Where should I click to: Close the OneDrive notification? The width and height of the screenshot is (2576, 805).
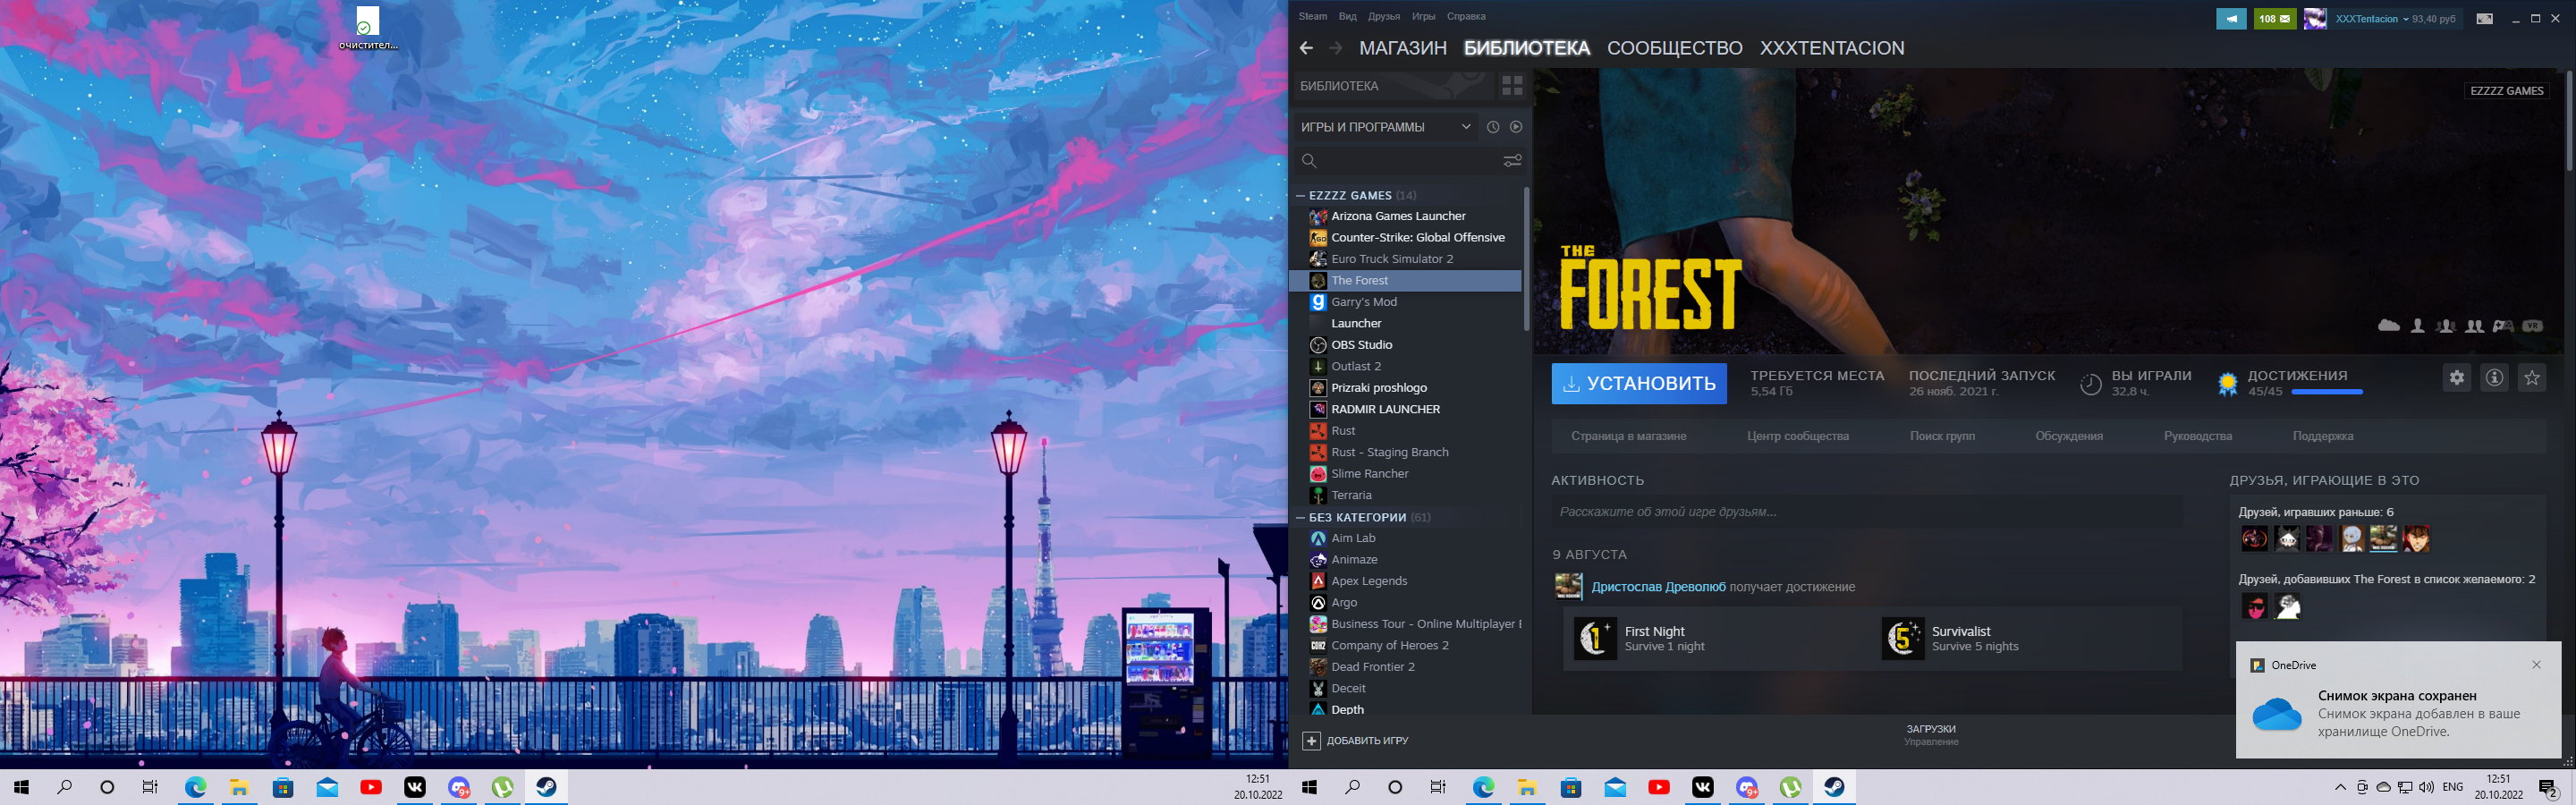(2536, 665)
